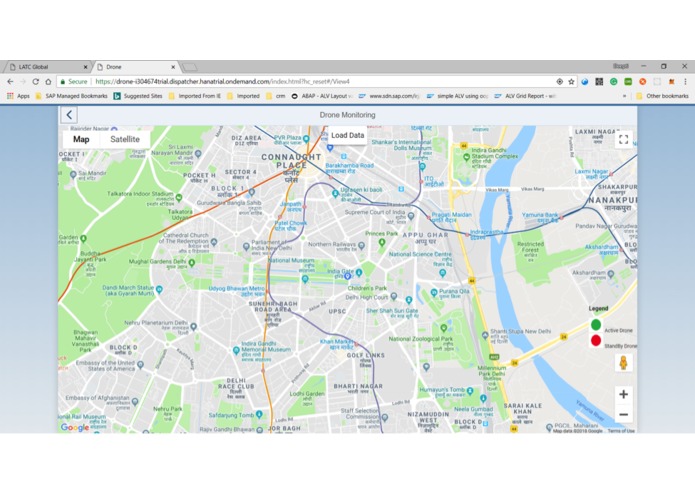The image size is (695, 494).
Task: Click the browser back arrow
Action: point(10,82)
